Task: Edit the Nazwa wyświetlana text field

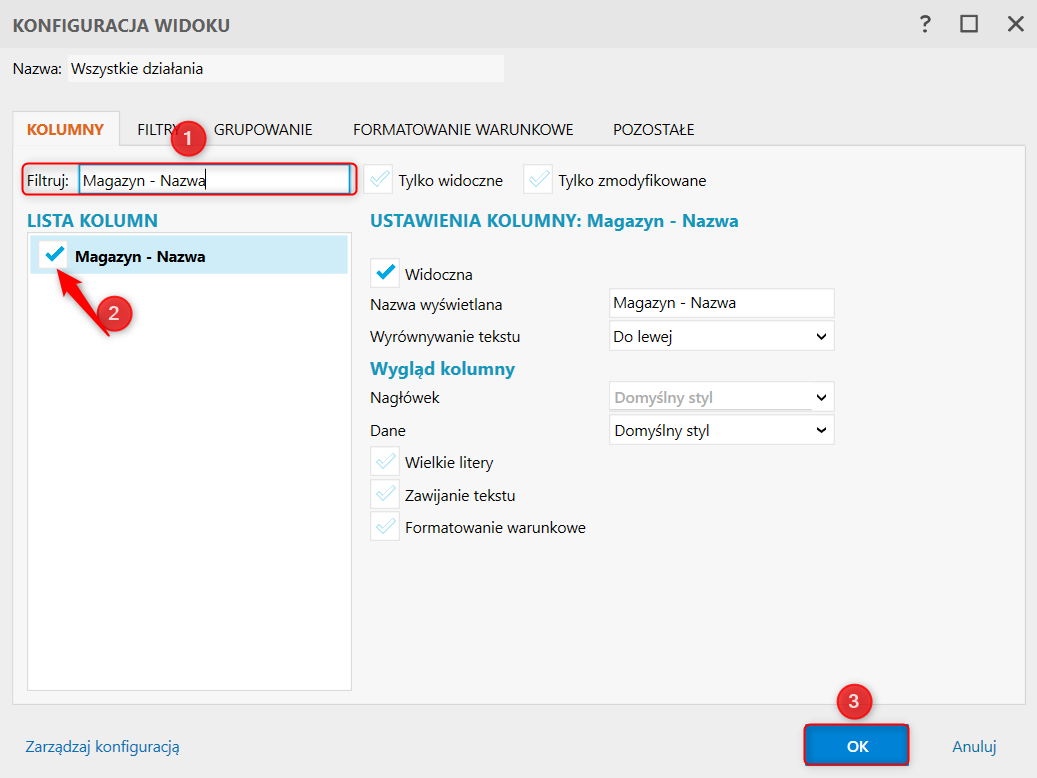Action: pos(722,303)
